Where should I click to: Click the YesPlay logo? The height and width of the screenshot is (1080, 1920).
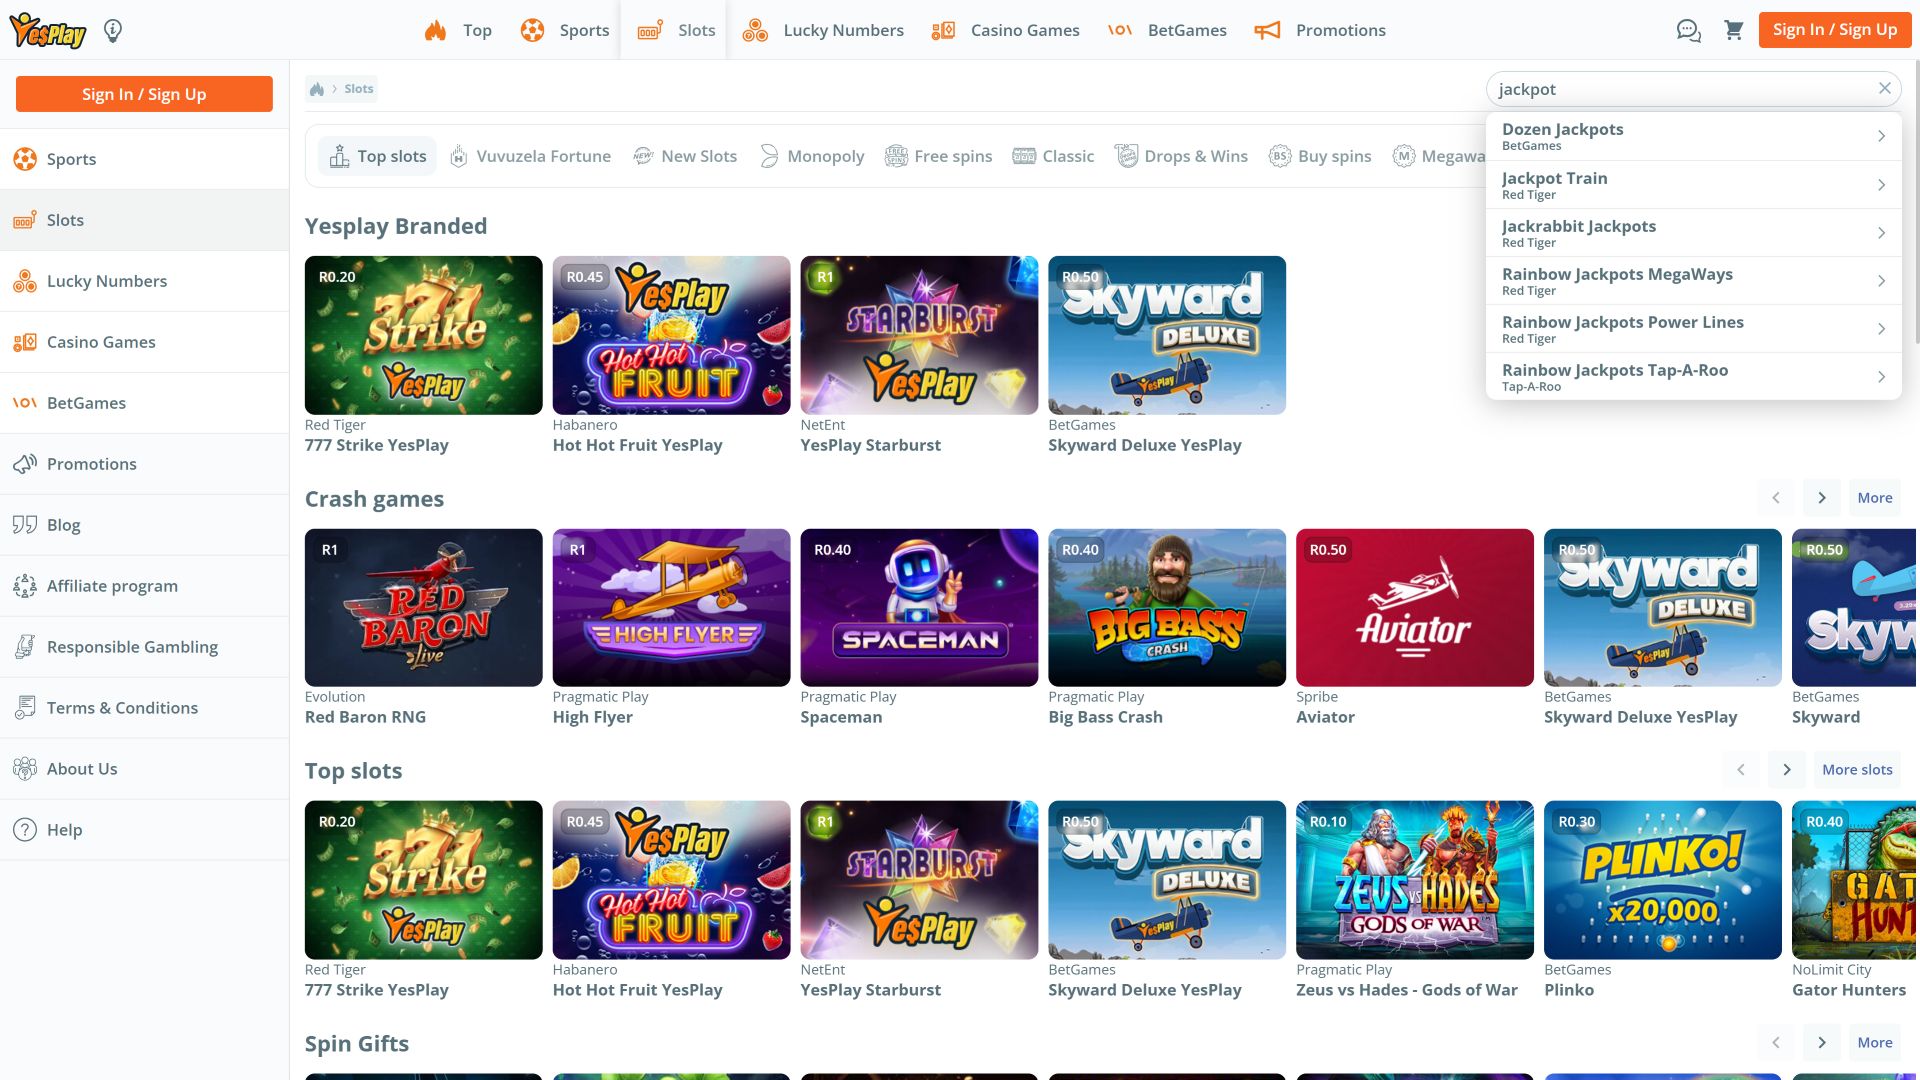coord(48,30)
